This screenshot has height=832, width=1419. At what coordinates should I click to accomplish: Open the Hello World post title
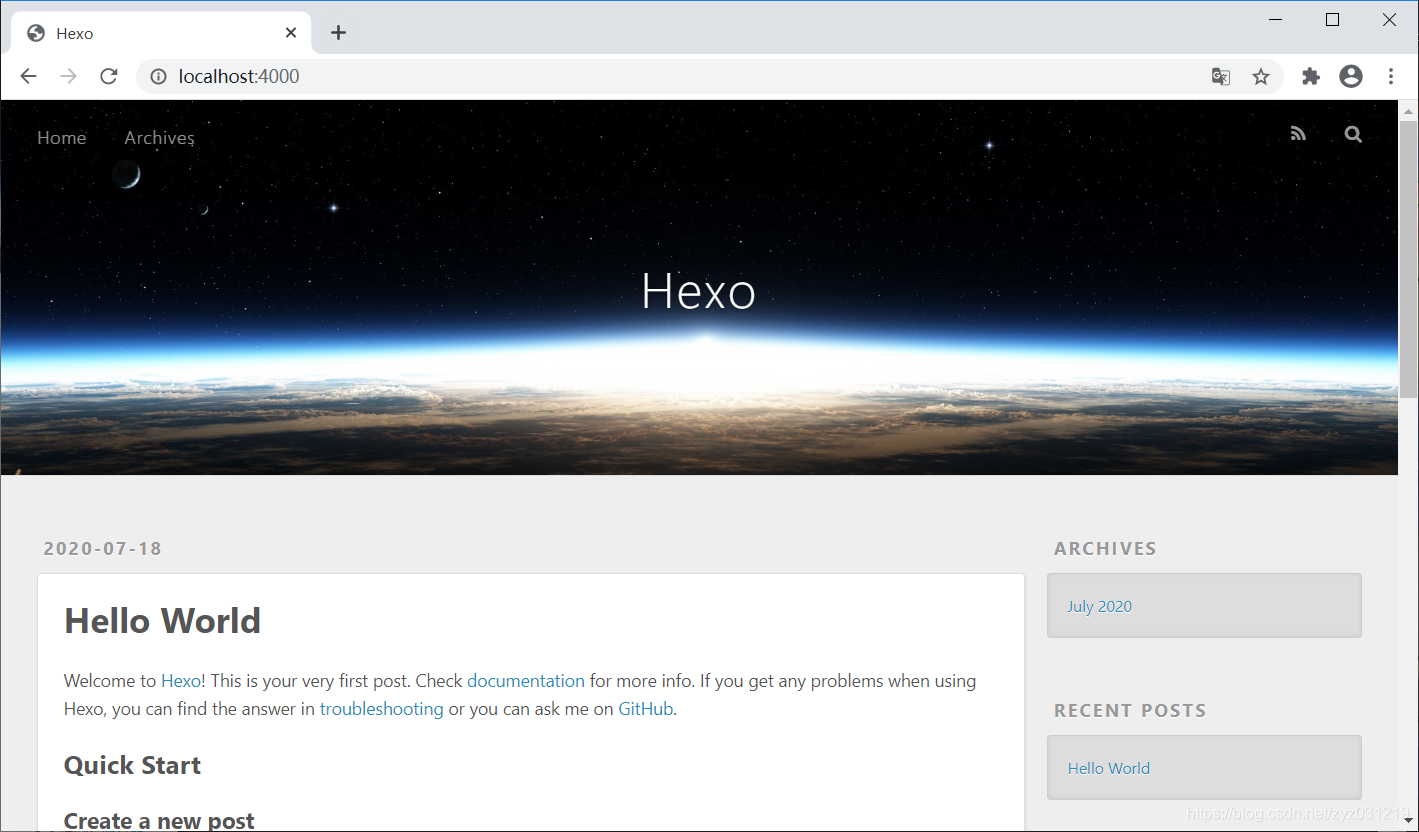(162, 621)
